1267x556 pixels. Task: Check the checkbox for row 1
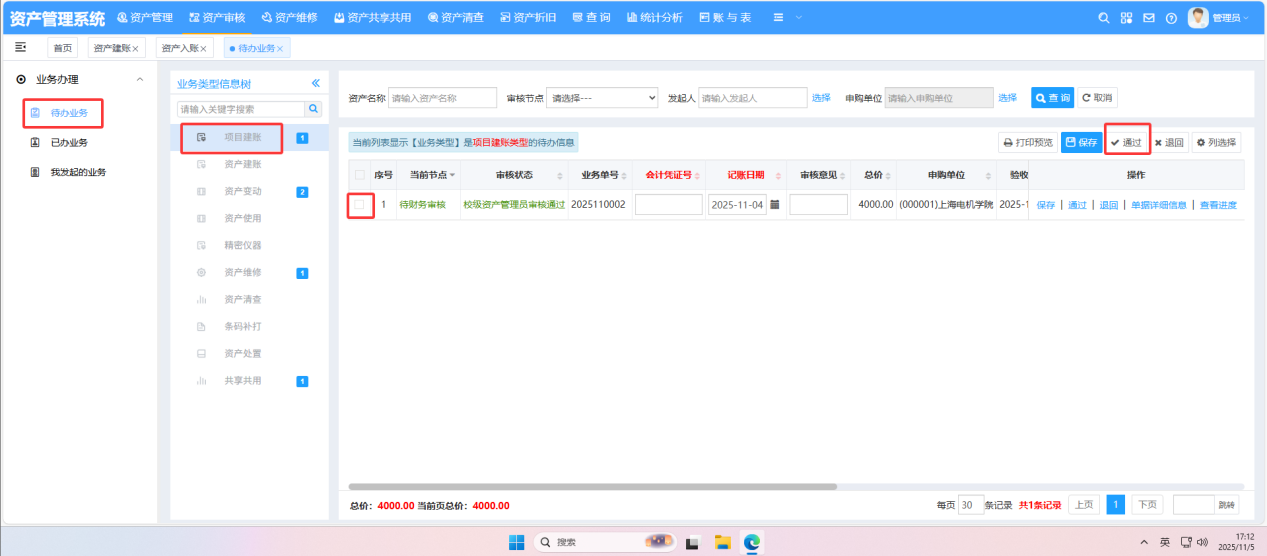pos(359,204)
